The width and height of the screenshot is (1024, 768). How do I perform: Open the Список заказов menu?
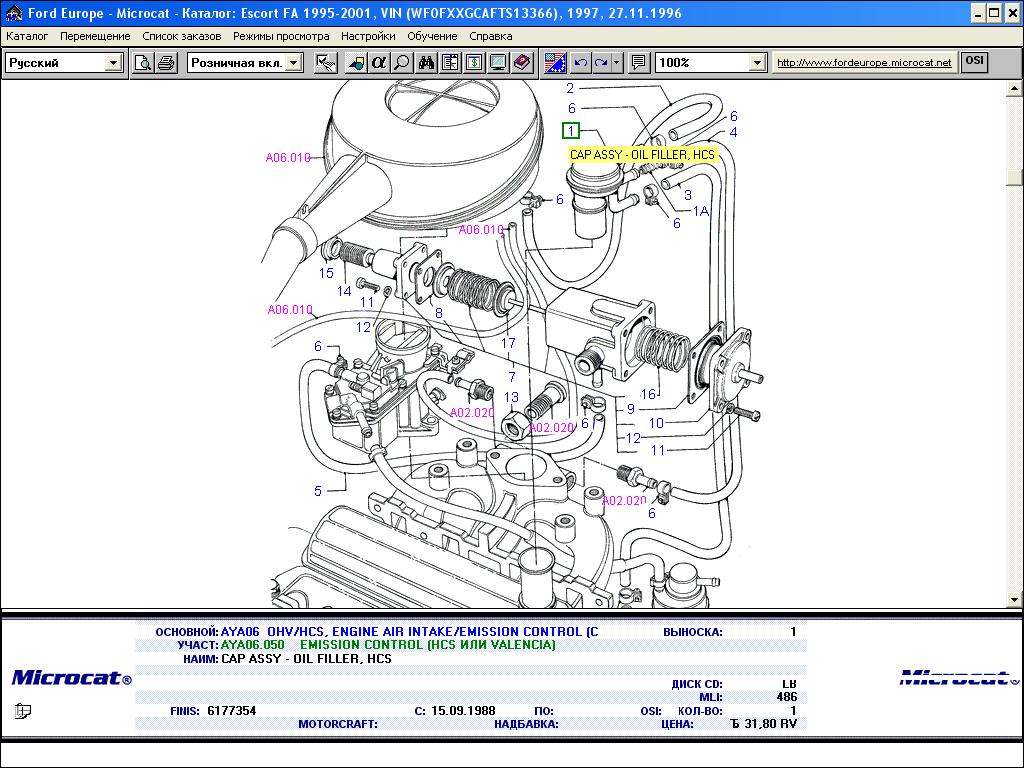click(181, 36)
